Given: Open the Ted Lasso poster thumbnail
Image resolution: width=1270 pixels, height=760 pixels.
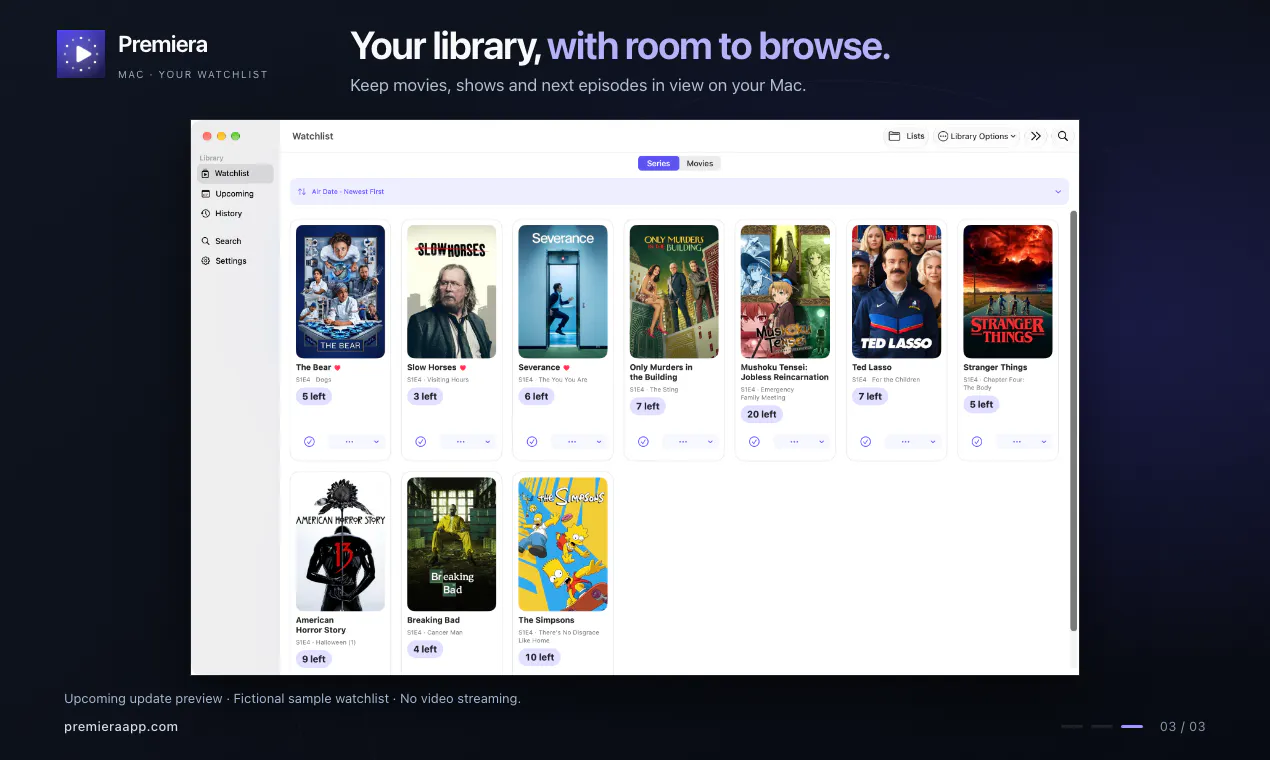Looking at the screenshot, I should [x=897, y=291].
